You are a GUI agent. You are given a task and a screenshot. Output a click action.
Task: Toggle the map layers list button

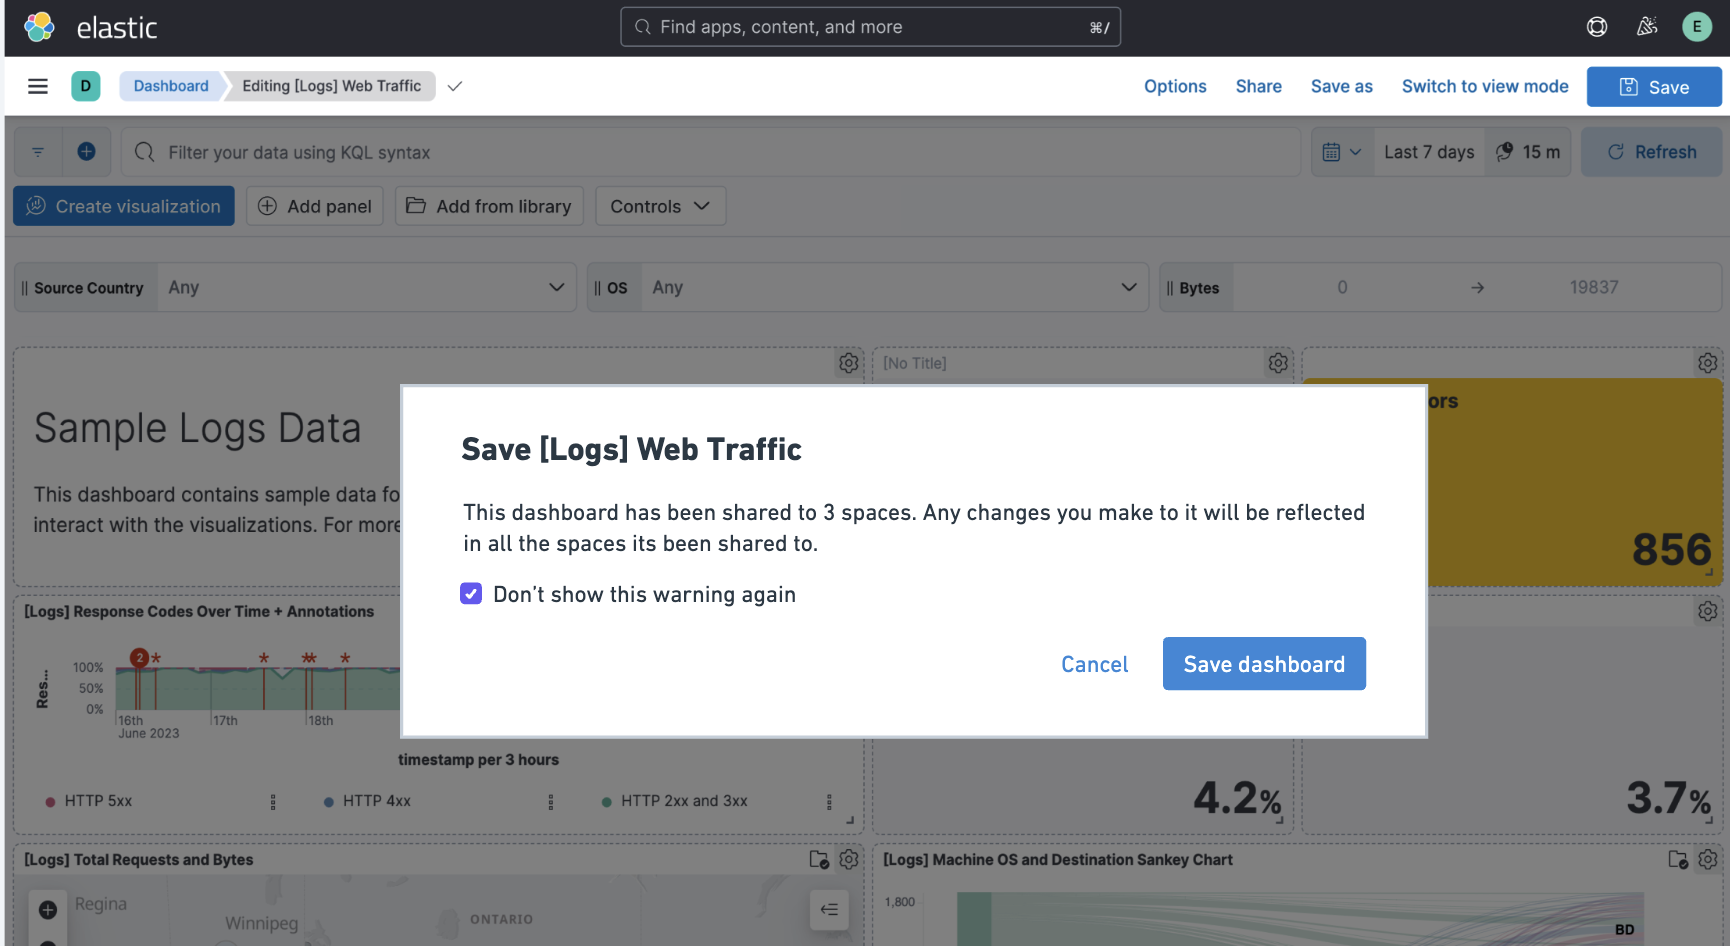click(829, 910)
